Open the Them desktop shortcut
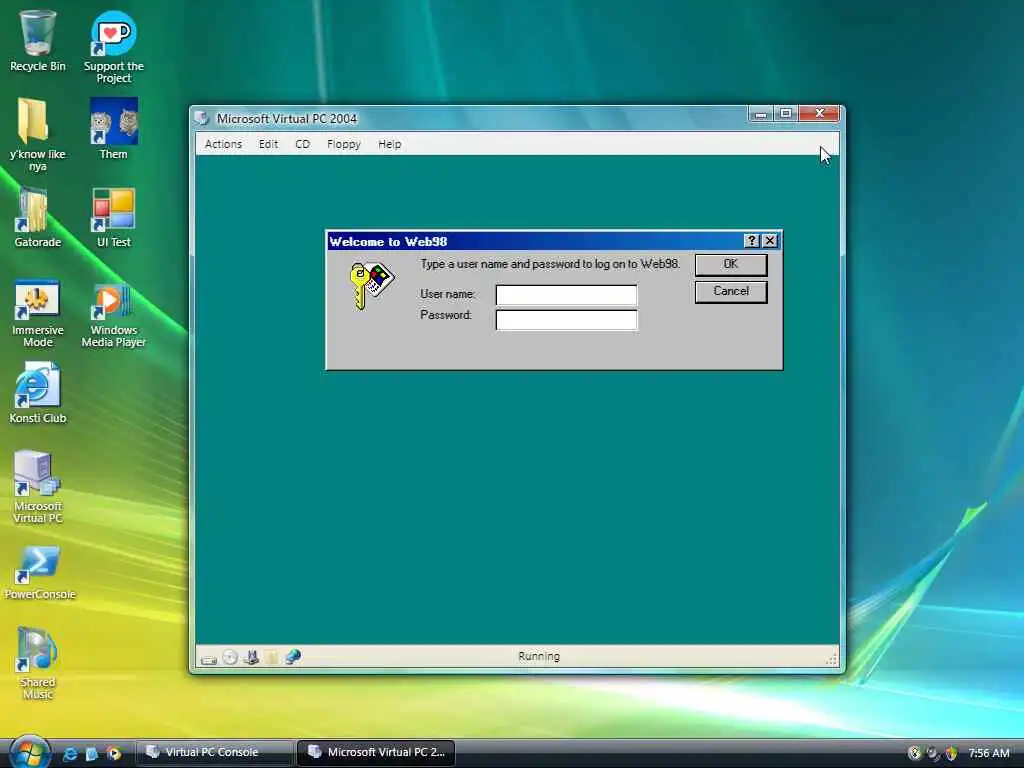The image size is (1024, 768). pyautogui.click(x=114, y=129)
